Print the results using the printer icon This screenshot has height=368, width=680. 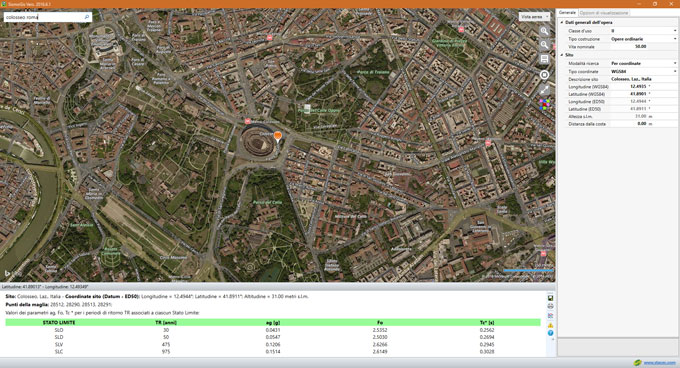[x=550, y=306]
